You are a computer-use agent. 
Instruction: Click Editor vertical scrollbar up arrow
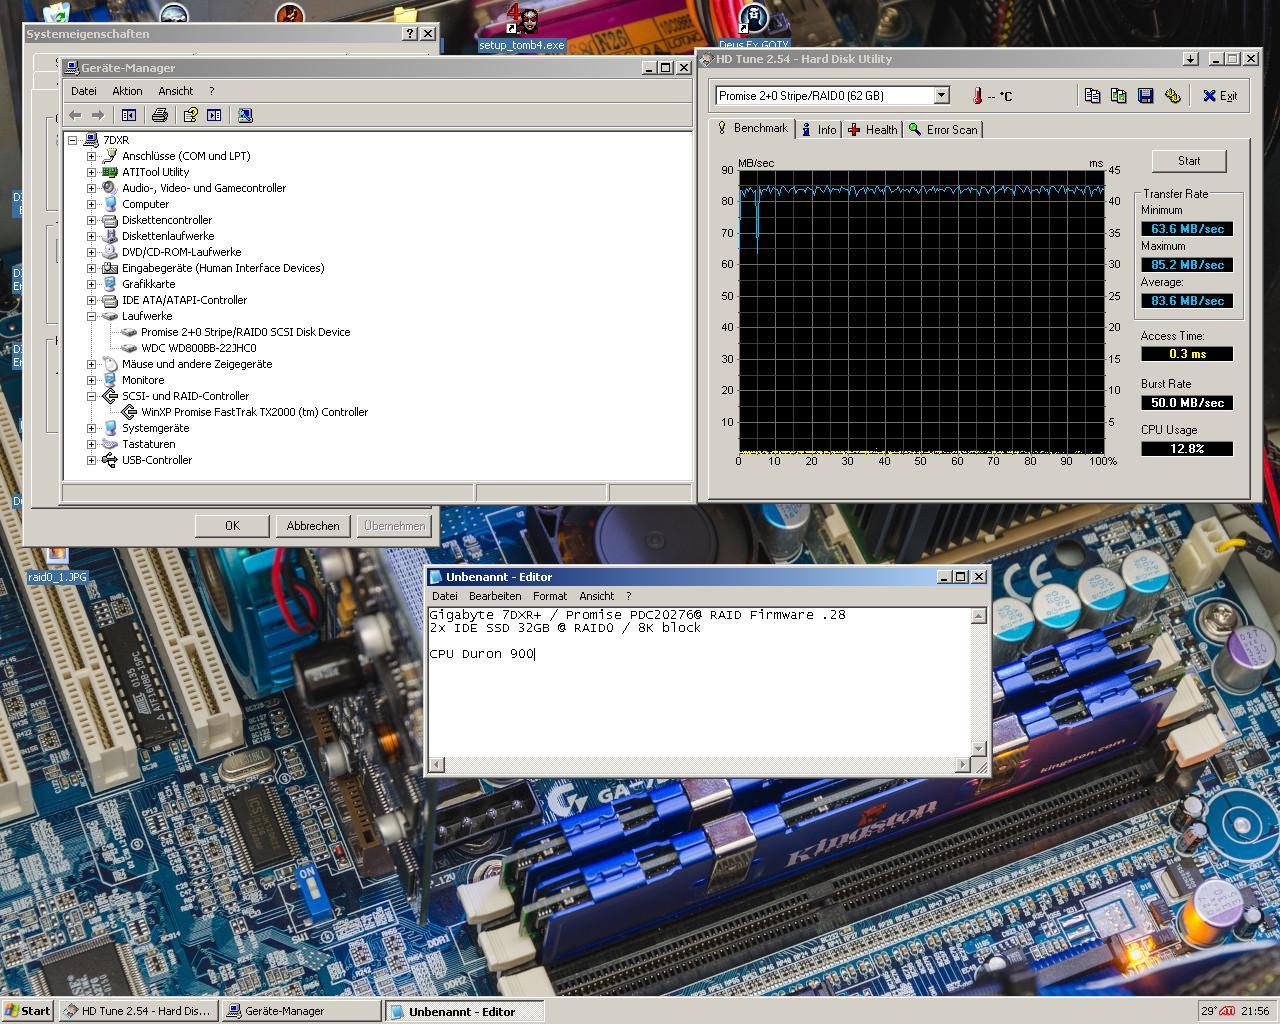click(x=979, y=616)
